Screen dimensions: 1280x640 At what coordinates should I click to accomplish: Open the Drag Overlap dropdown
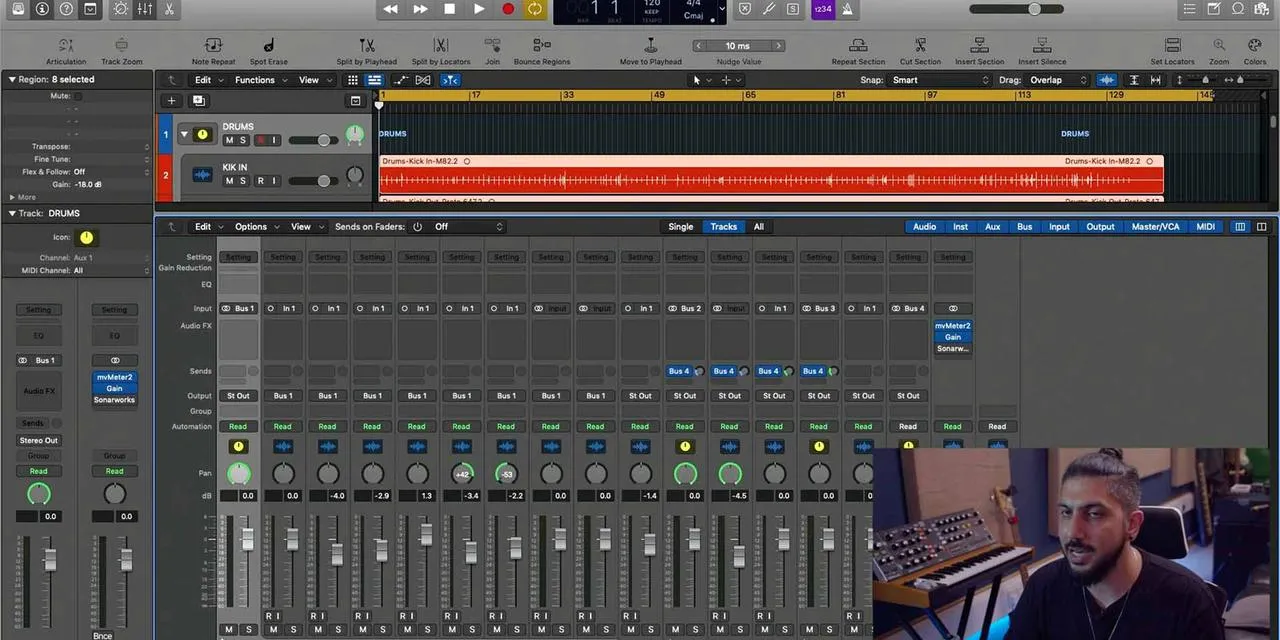coord(1058,80)
